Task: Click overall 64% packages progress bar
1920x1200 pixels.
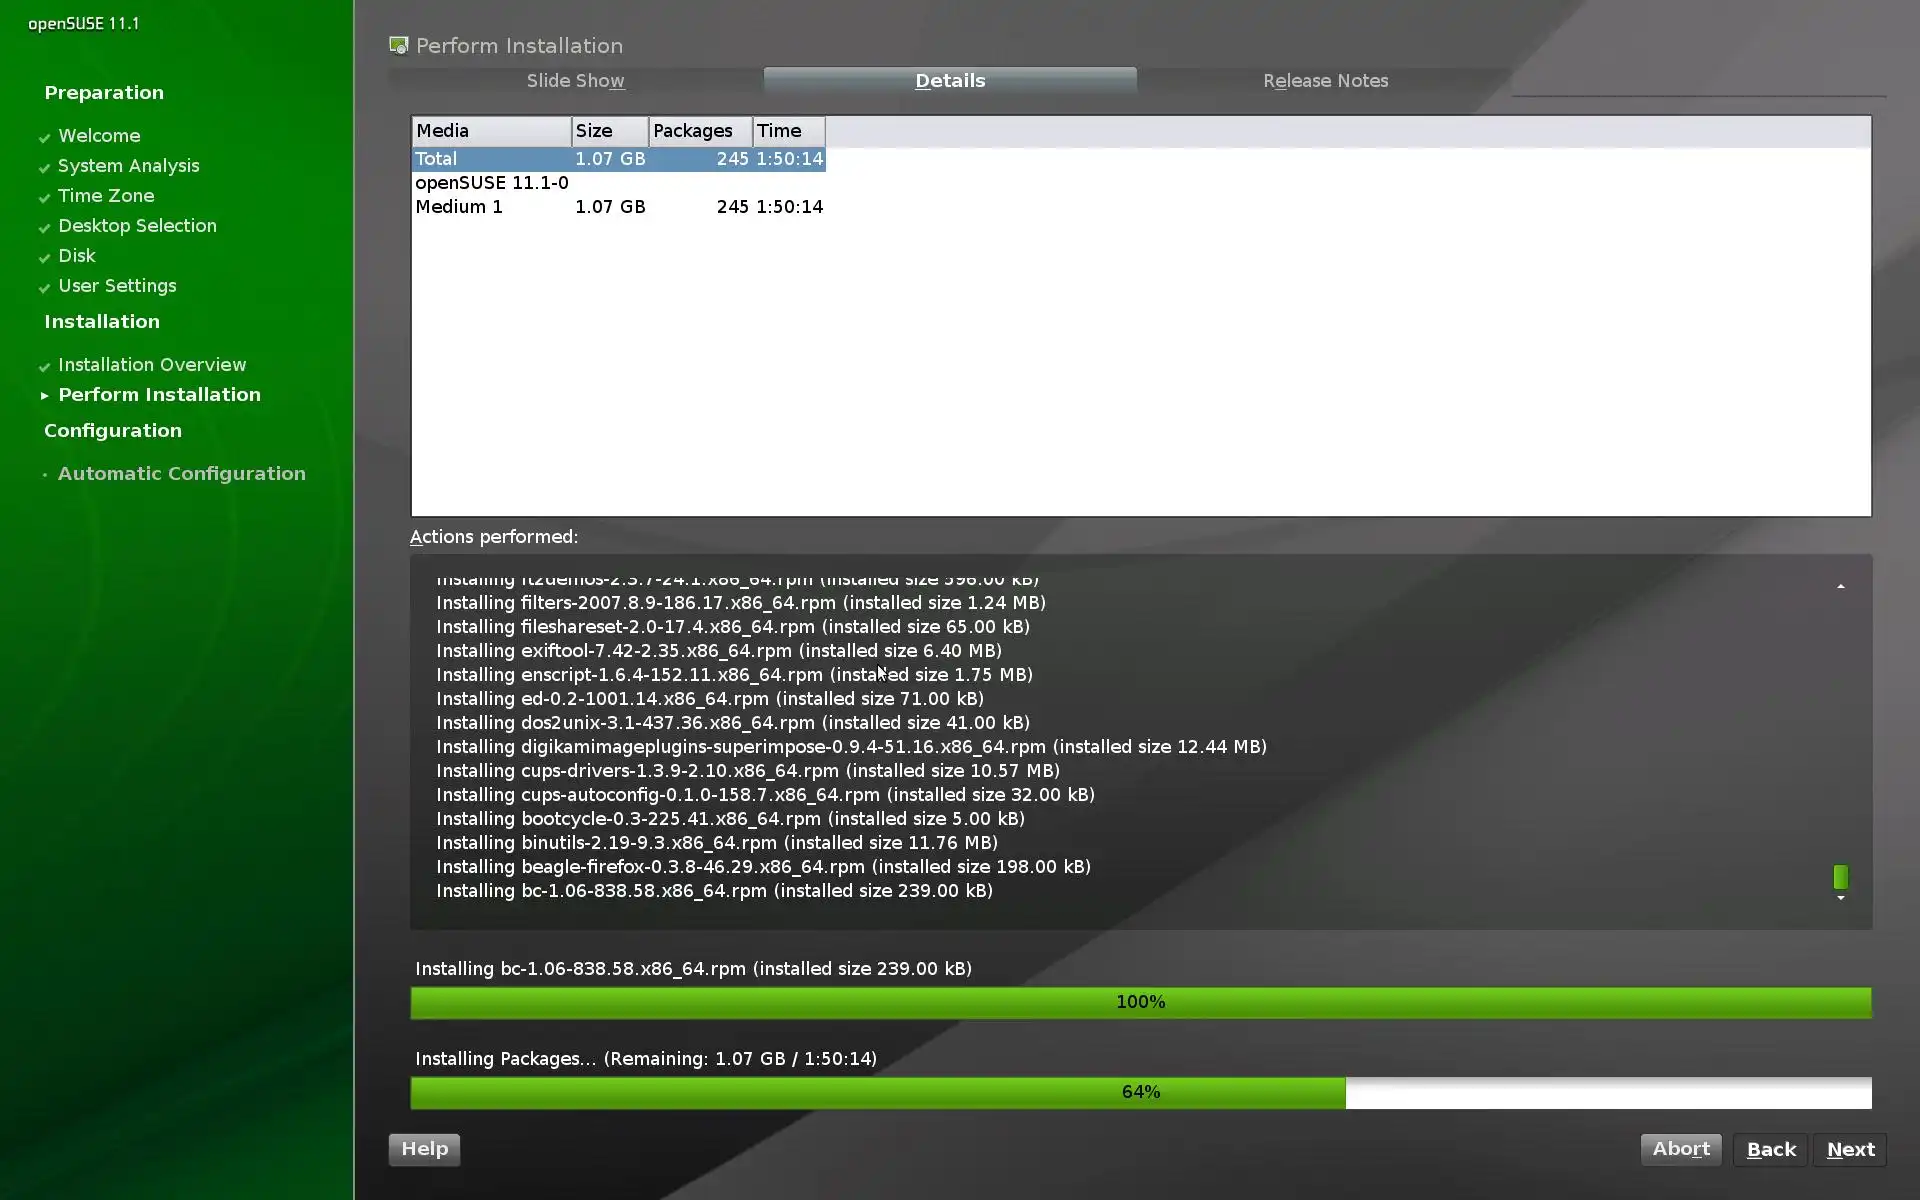Action: [x=1140, y=1092]
